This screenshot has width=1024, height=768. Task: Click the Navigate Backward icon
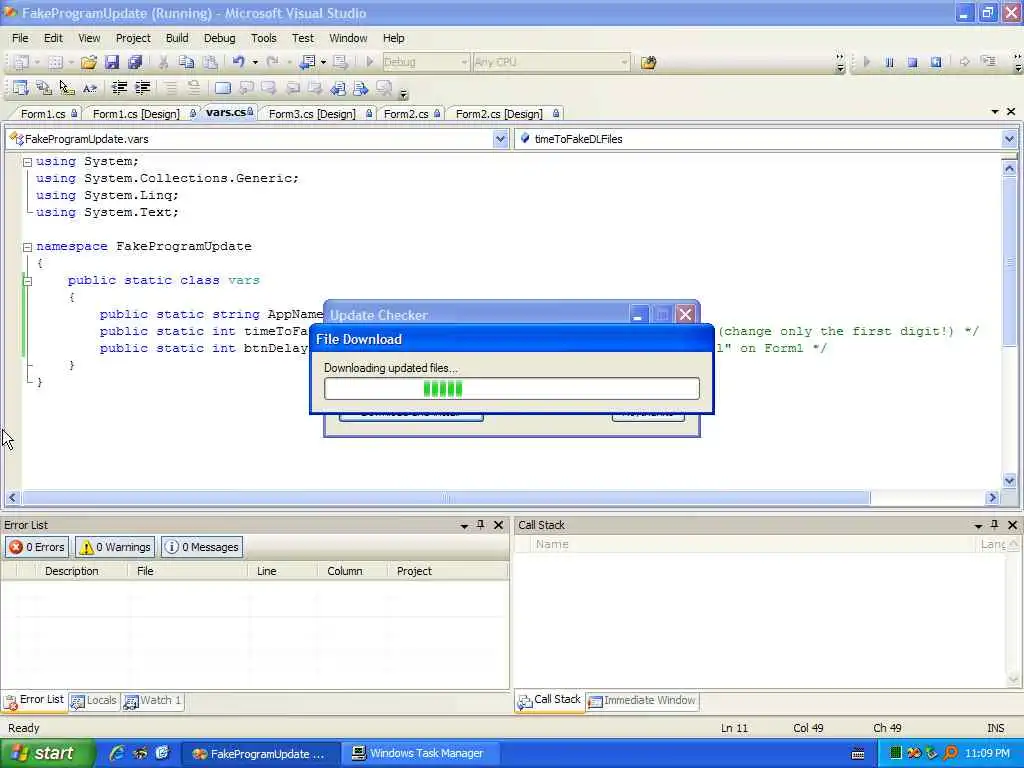coord(307,62)
